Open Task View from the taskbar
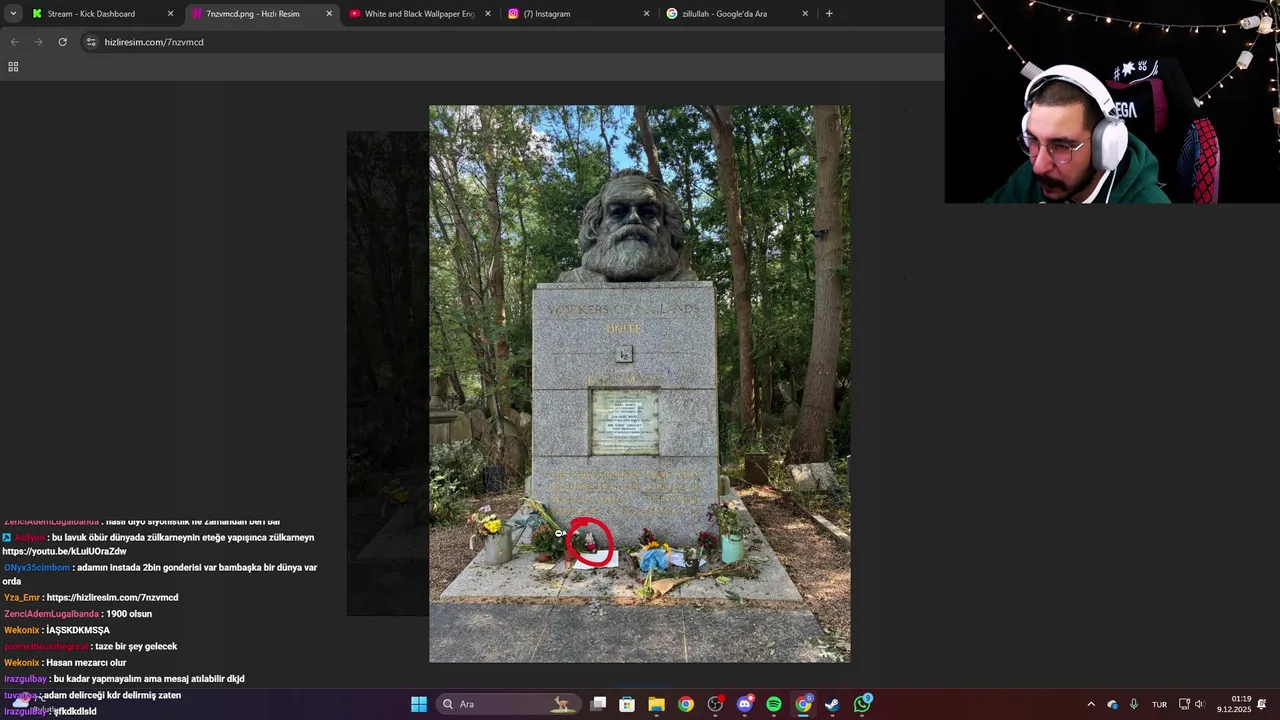1280x720 pixels. coord(598,704)
